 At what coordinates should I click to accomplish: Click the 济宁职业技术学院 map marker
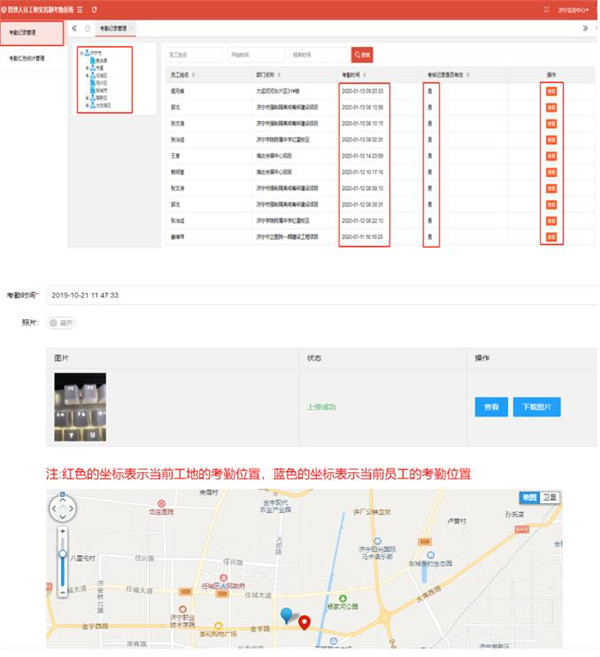coord(182,609)
